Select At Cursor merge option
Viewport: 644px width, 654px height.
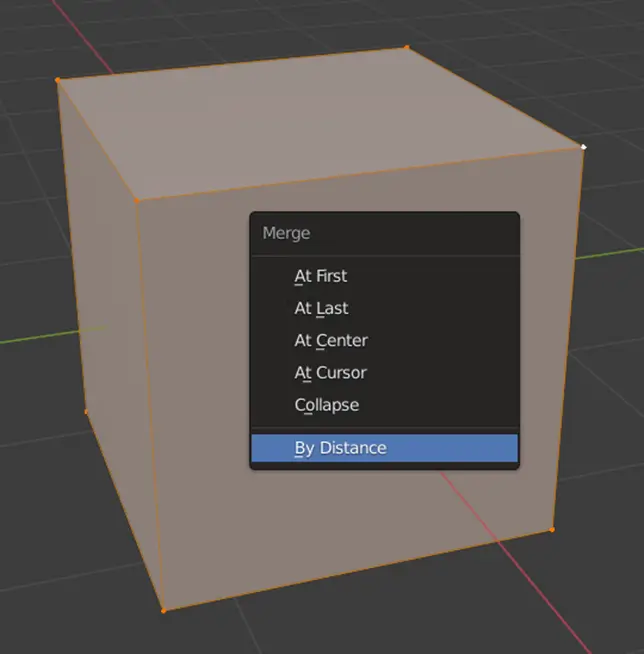pyautogui.click(x=384, y=372)
